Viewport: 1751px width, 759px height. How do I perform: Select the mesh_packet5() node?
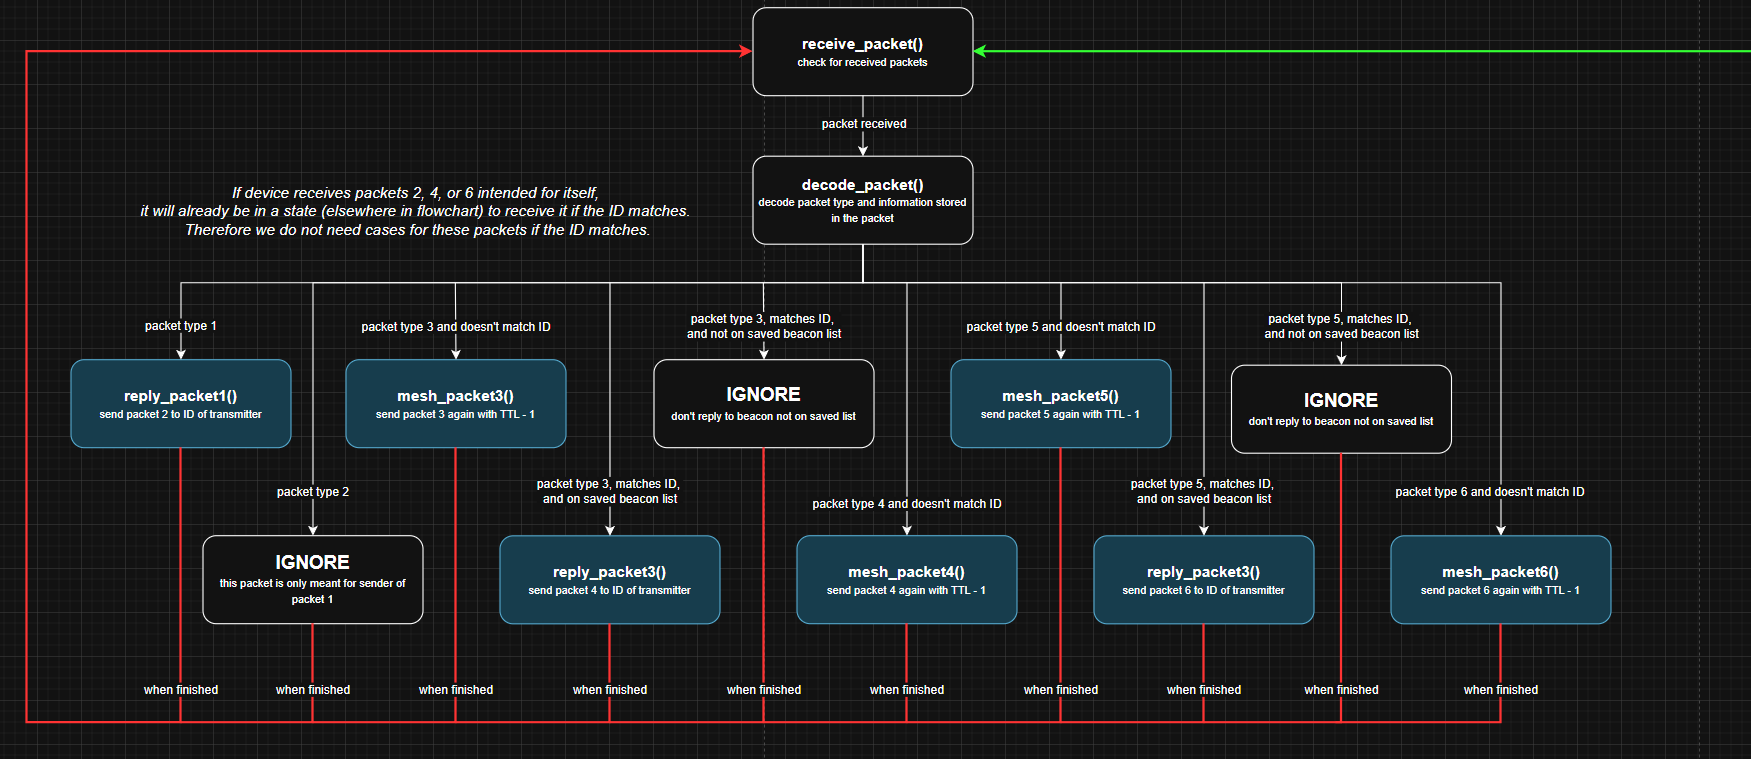tap(1061, 404)
